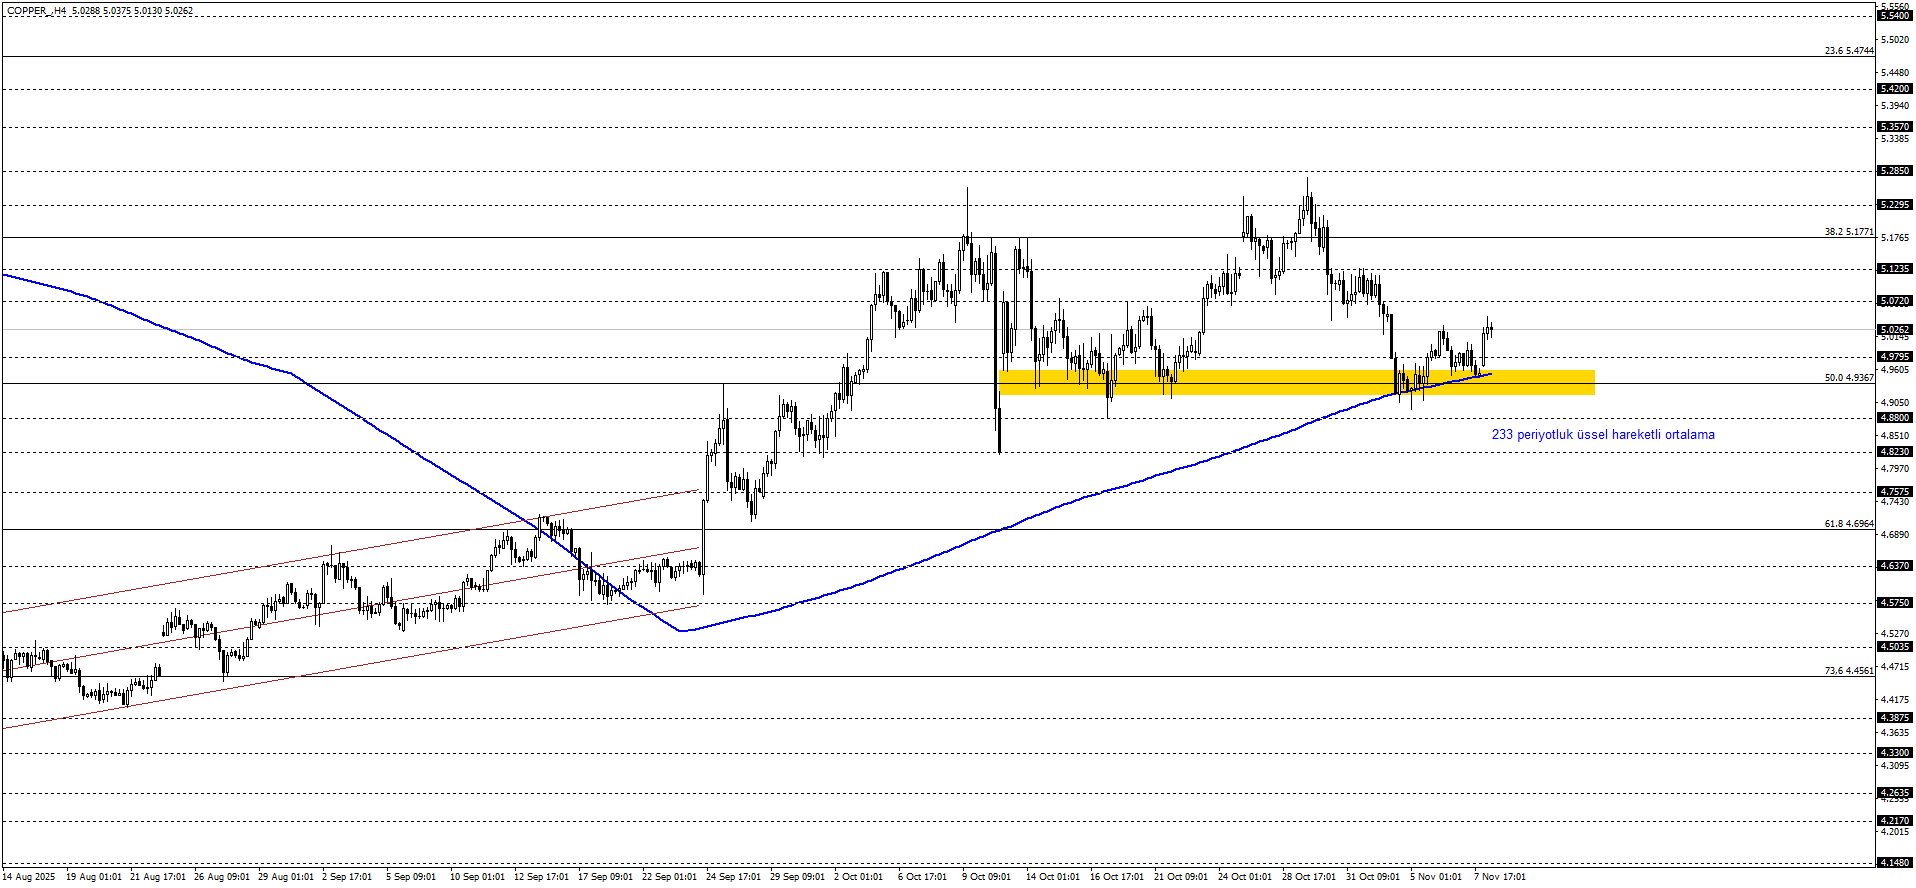
Task: Click the 50.0 4.9367 Fibonacci label
Action: (x=1848, y=378)
